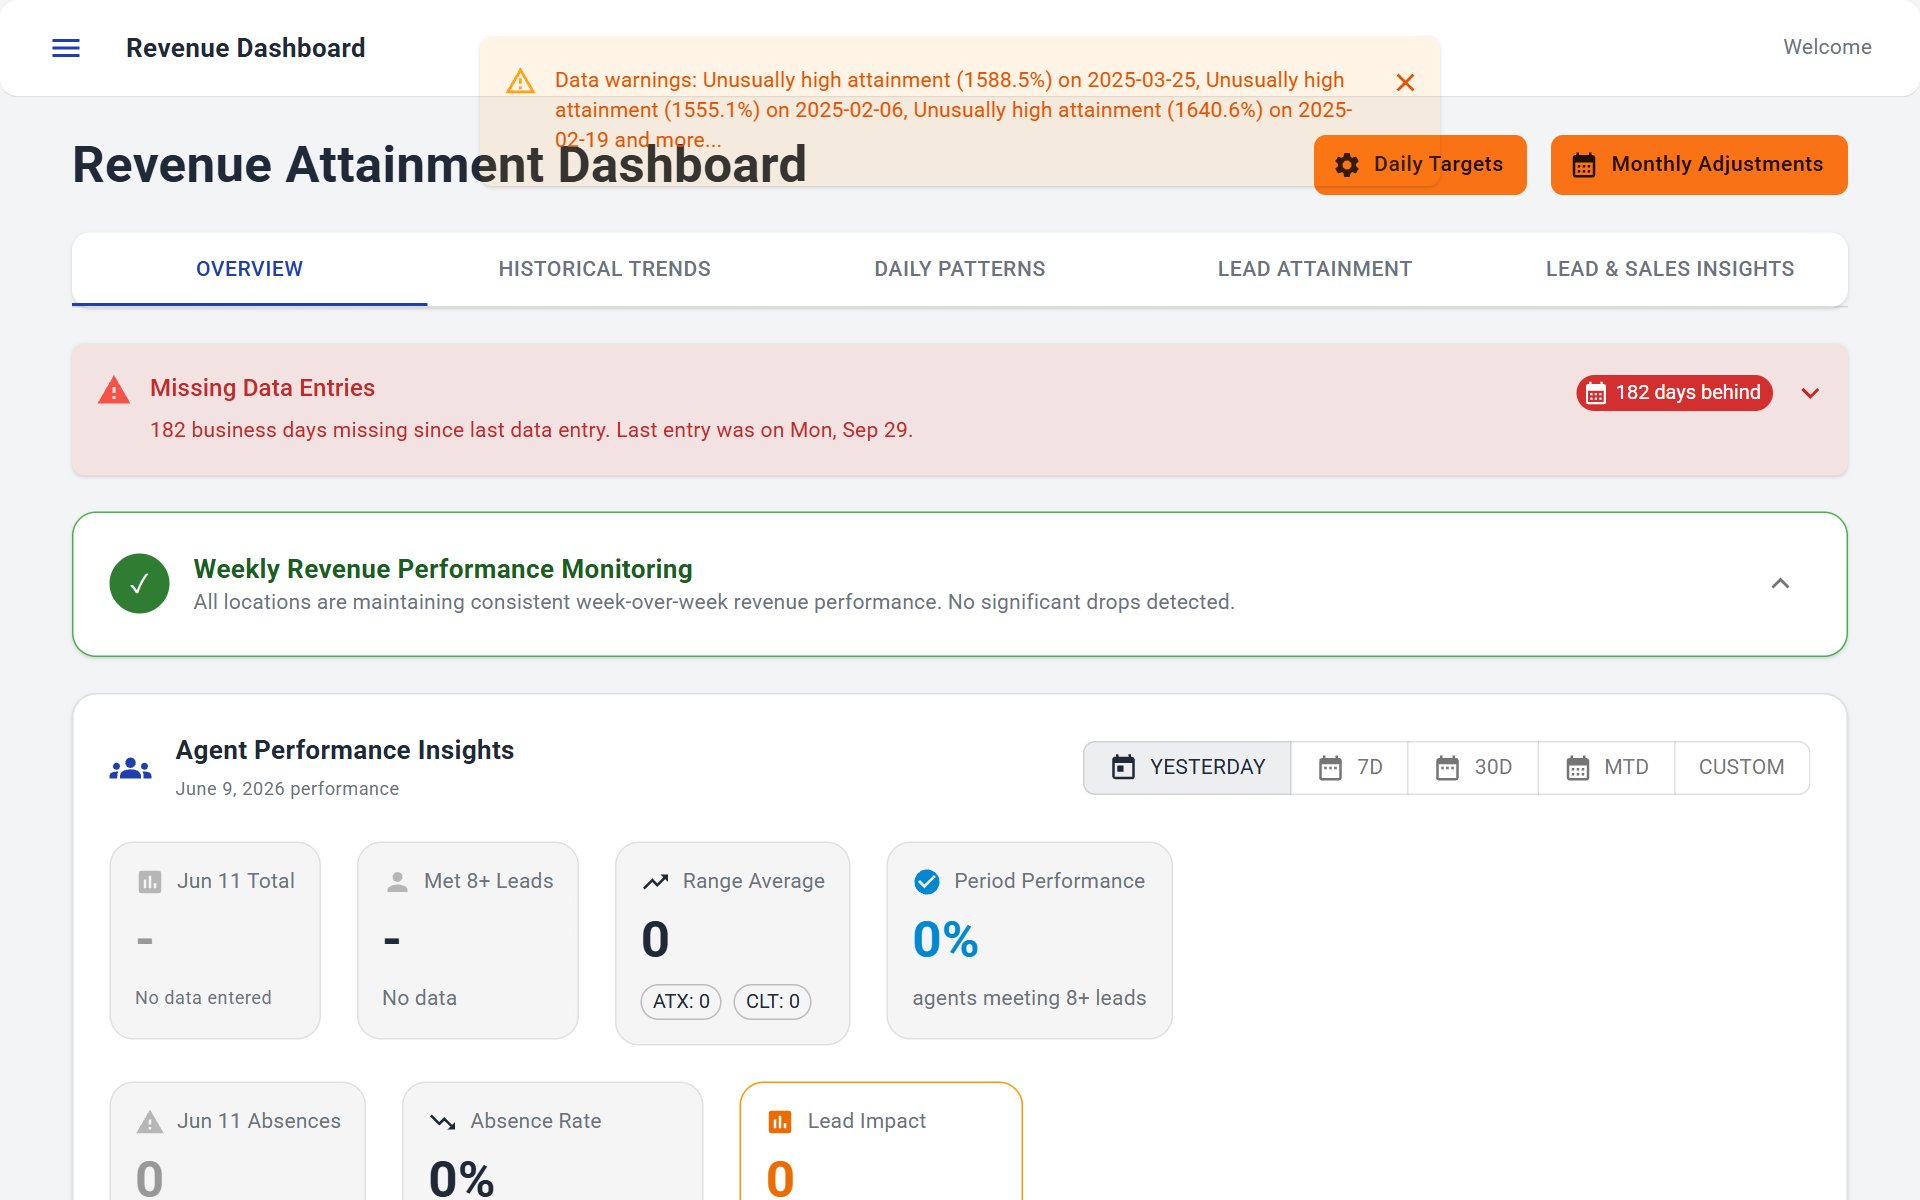This screenshot has height=1200, width=1920.
Task: Click the verified check icon on Period Performance
Action: (927, 882)
